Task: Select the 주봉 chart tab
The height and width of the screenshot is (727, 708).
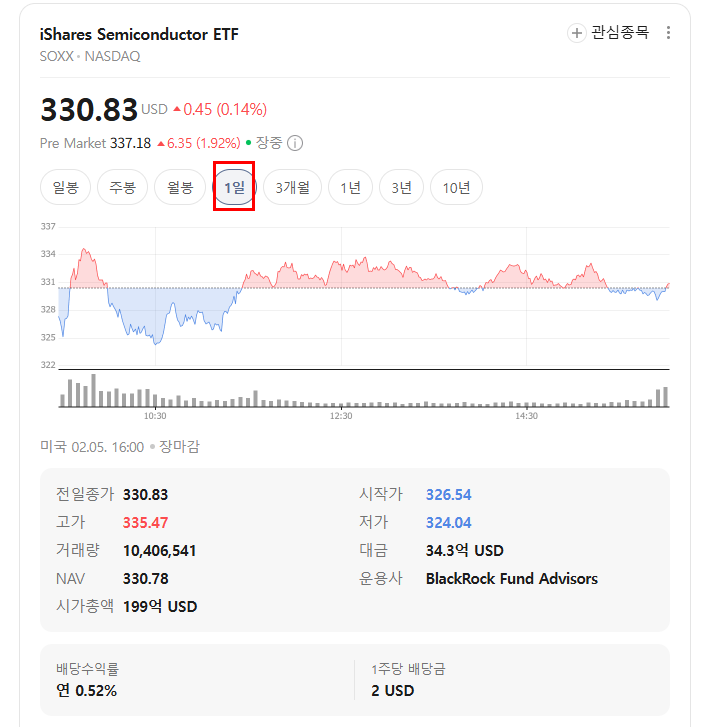Action: (122, 187)
